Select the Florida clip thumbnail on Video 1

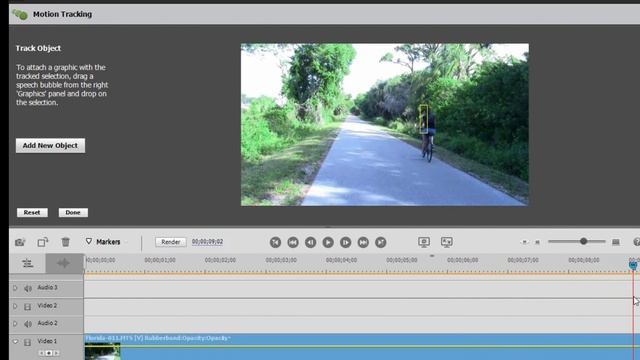[x=102, y=352]
